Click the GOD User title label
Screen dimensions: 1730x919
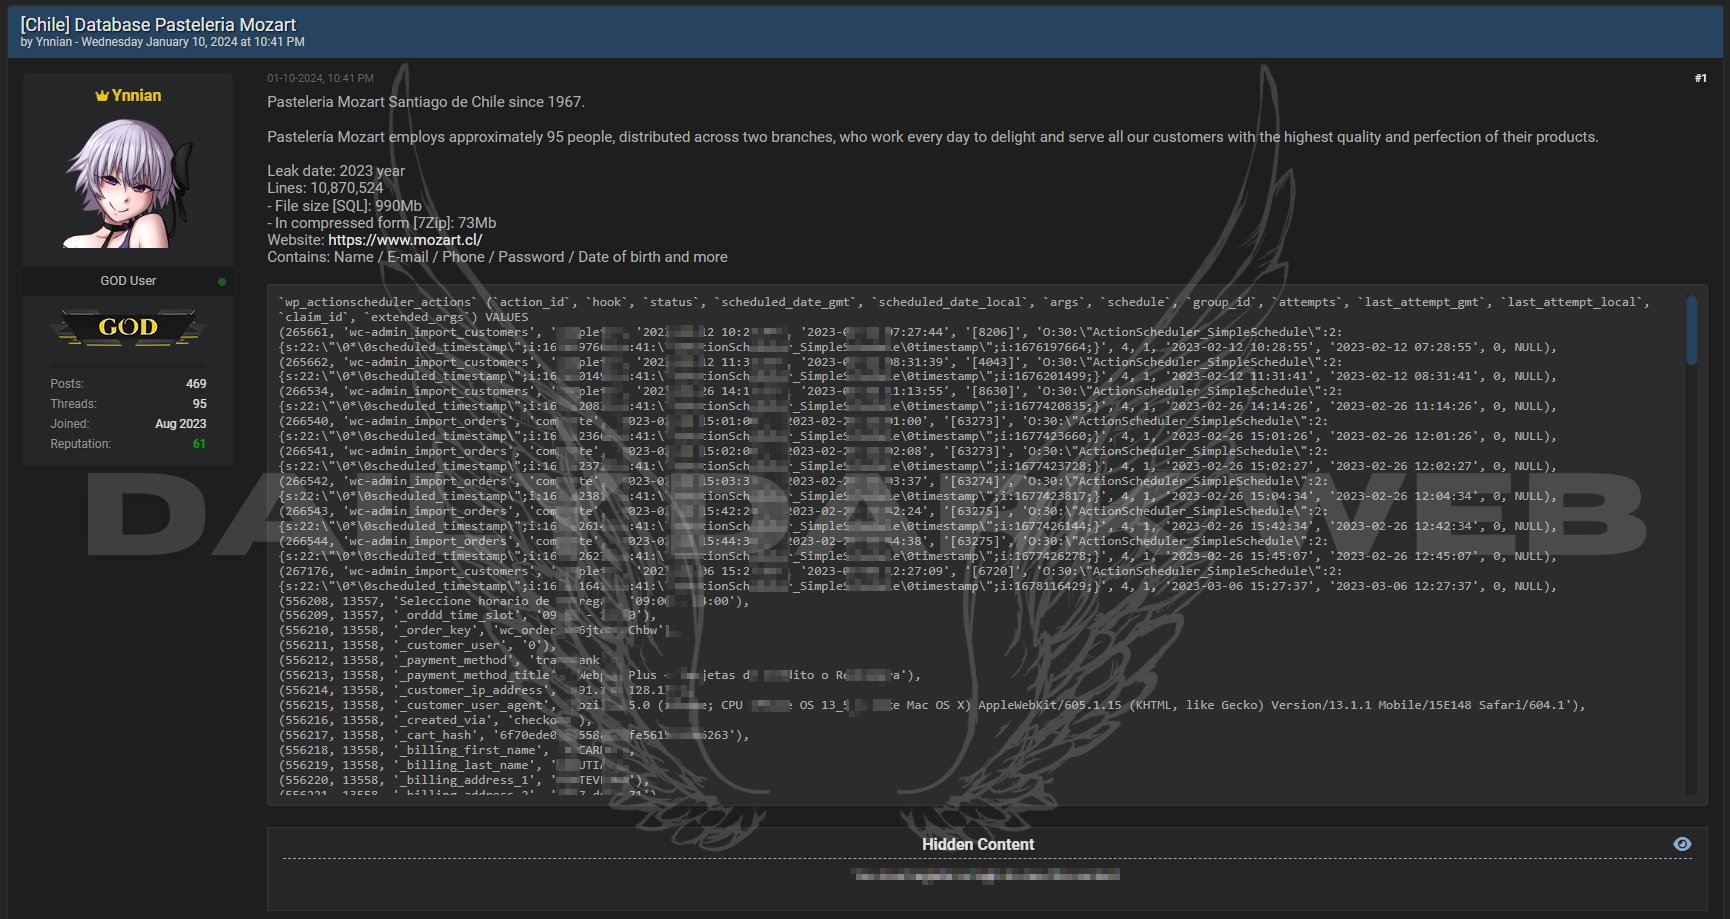click(128, 281)
